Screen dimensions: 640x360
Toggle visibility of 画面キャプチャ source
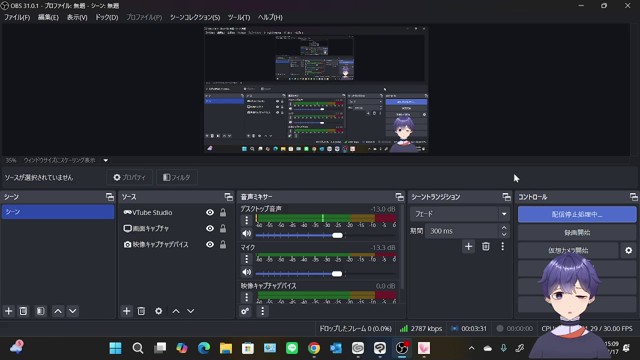point(210,228)
